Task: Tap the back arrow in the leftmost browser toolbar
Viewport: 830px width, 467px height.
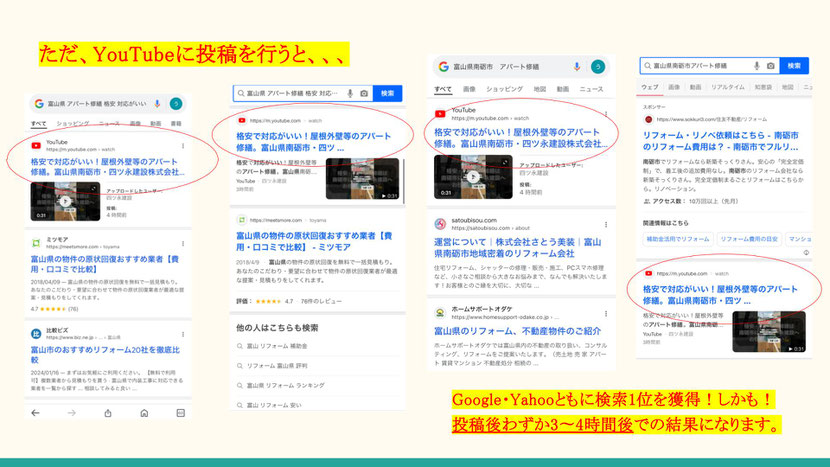Action: (35, 413)
